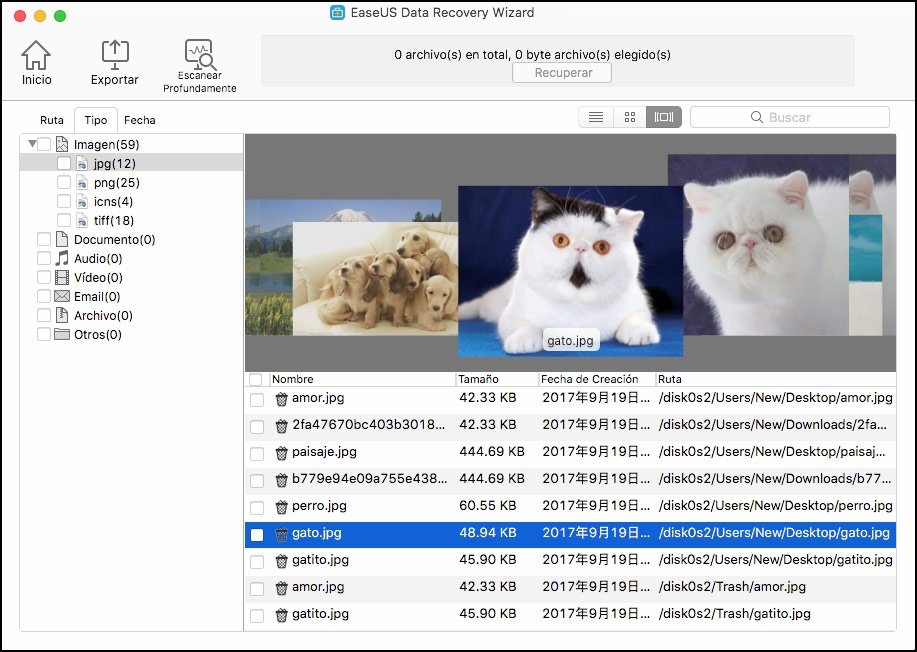
Task: Open the Tipo tab
Action: pyautogui.click(x=95, y=120)
